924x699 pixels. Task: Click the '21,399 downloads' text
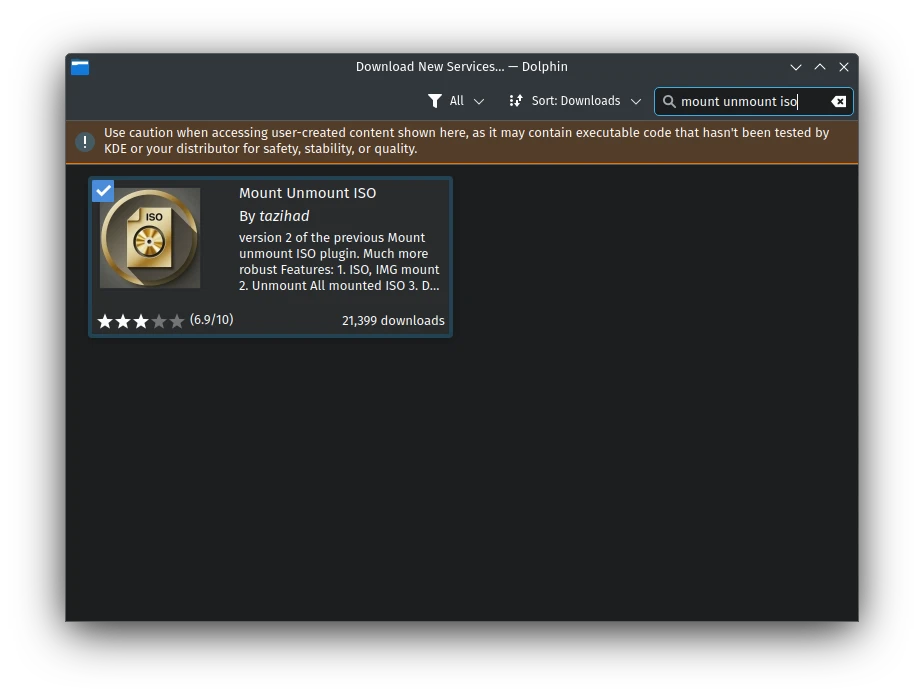[393, 321]
